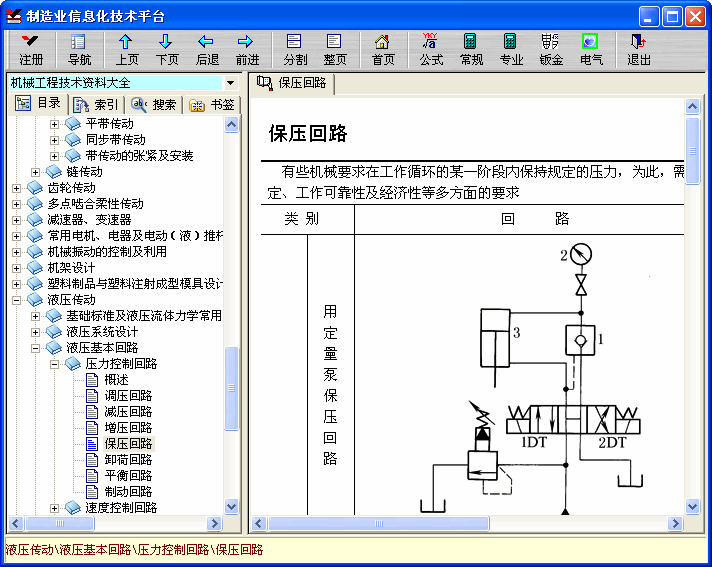Switch to the 搜索 search tab
This screenshot has height=567, width=712.
[155, 105]
